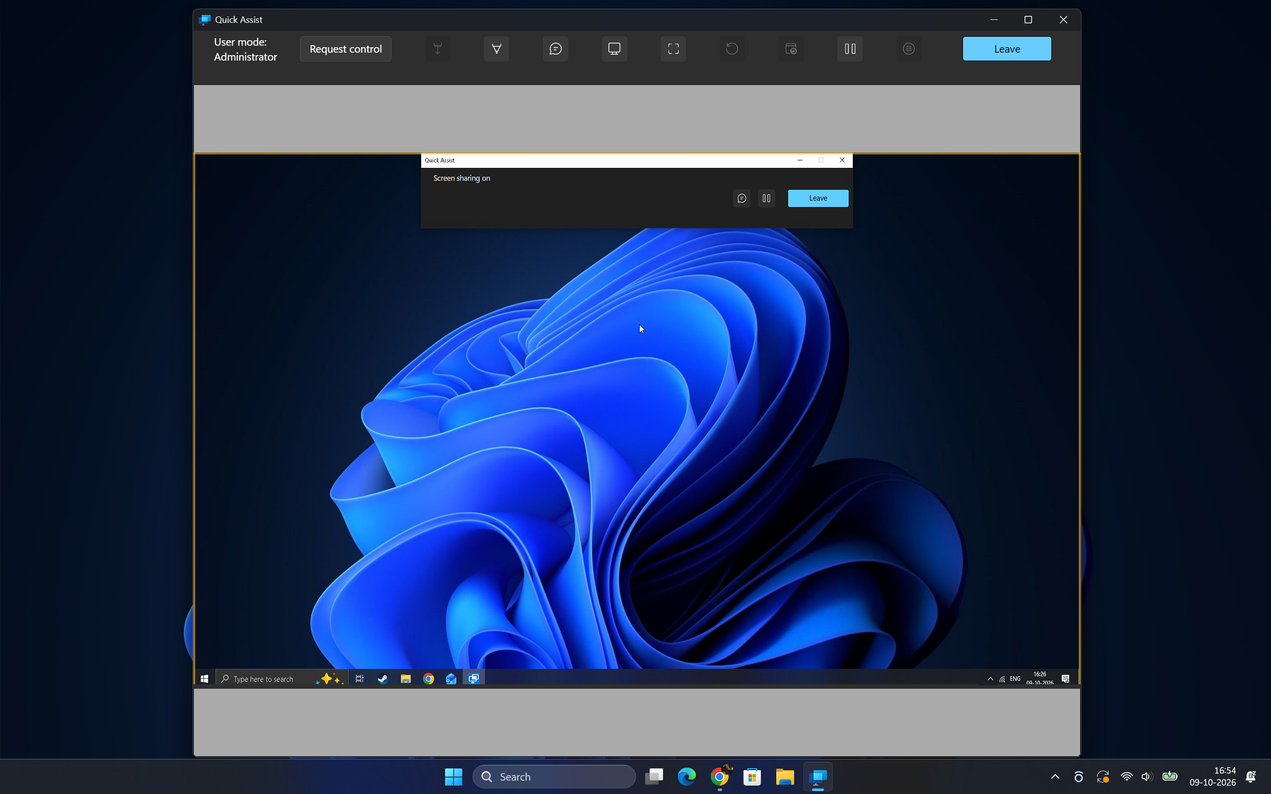Image resolution: width=1271 pixels, height=794 pixels.
Task: Activate the annotation pen tool
Action: point(496,49)
